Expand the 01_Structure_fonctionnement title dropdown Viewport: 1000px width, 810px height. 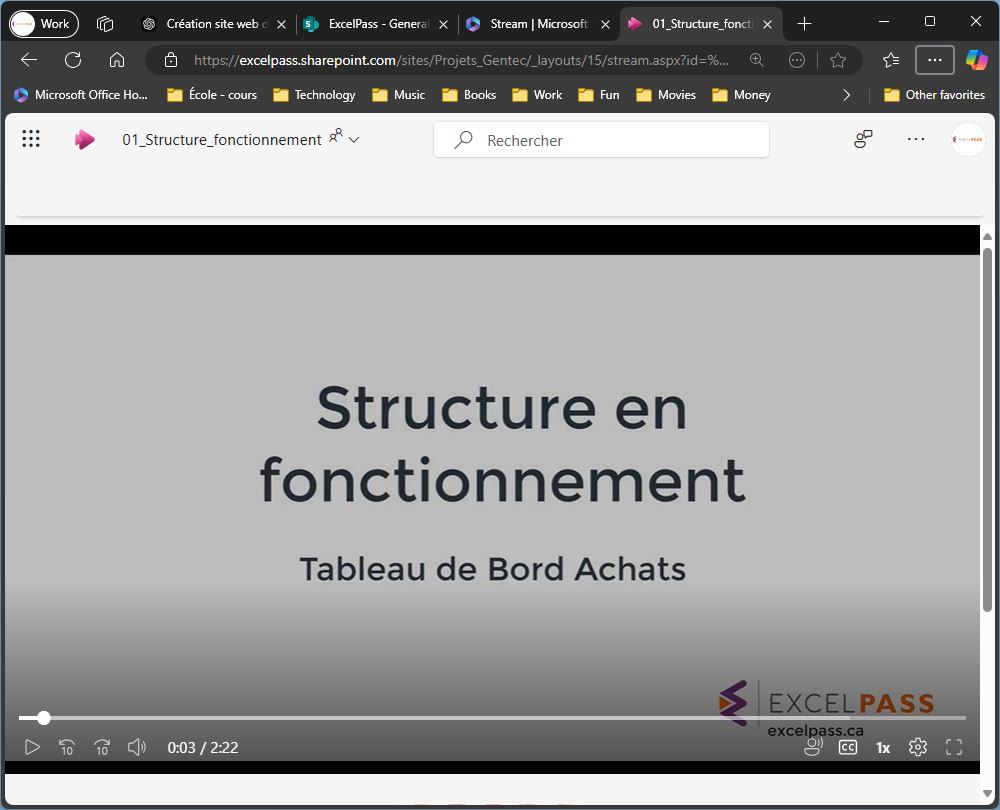pyautogui.click(x=353, y=140)
